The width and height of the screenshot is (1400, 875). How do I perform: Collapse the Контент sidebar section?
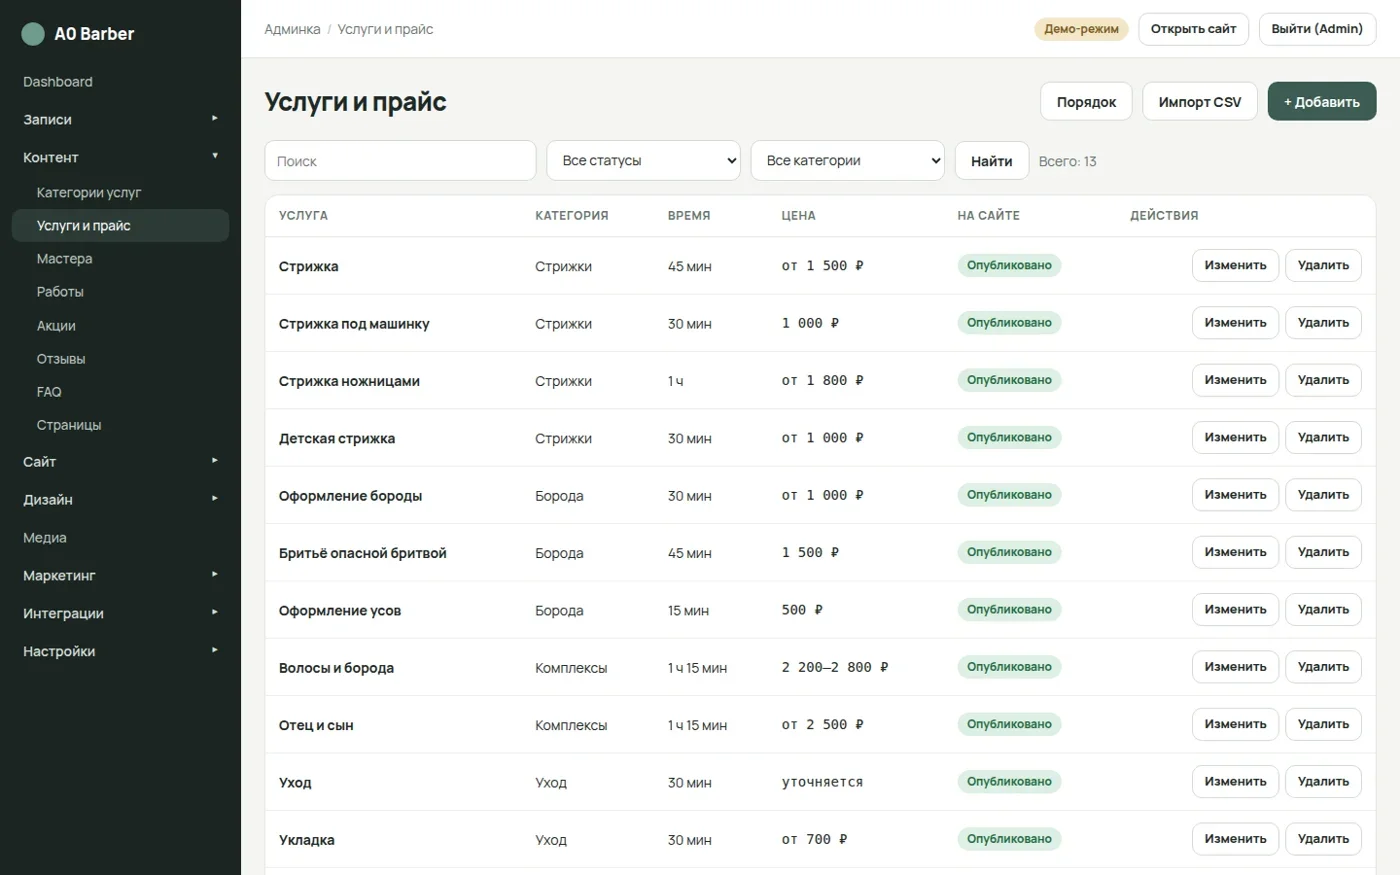tap(120, 157)
